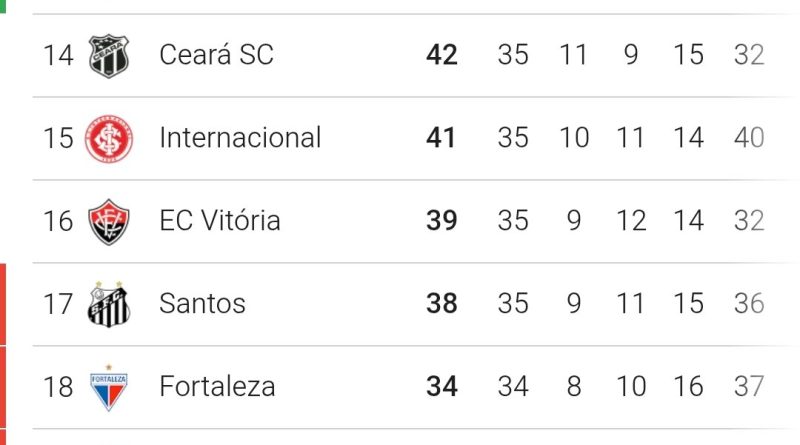This screenshot has height=445, width=800.
Task: Click the Internacional club crest
Action: click(x=108, y=138)
